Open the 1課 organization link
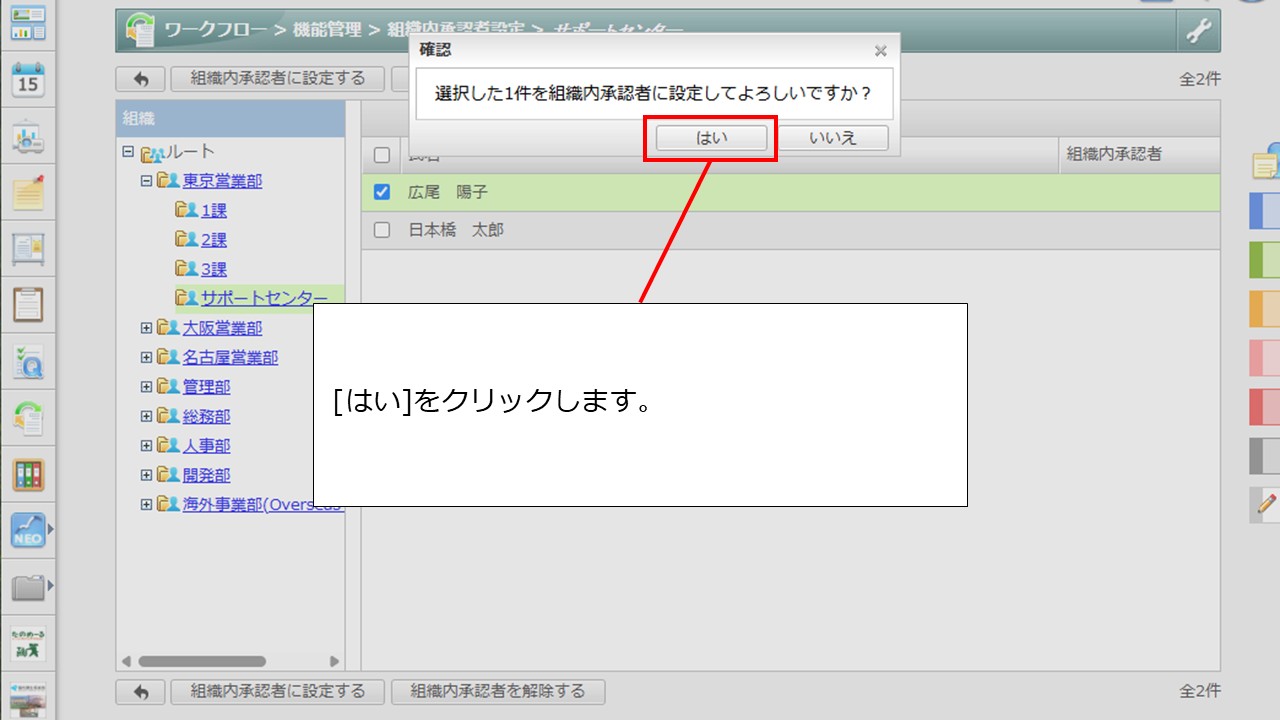The height and width of the screenshot is (720, 1280). [214, 210]
